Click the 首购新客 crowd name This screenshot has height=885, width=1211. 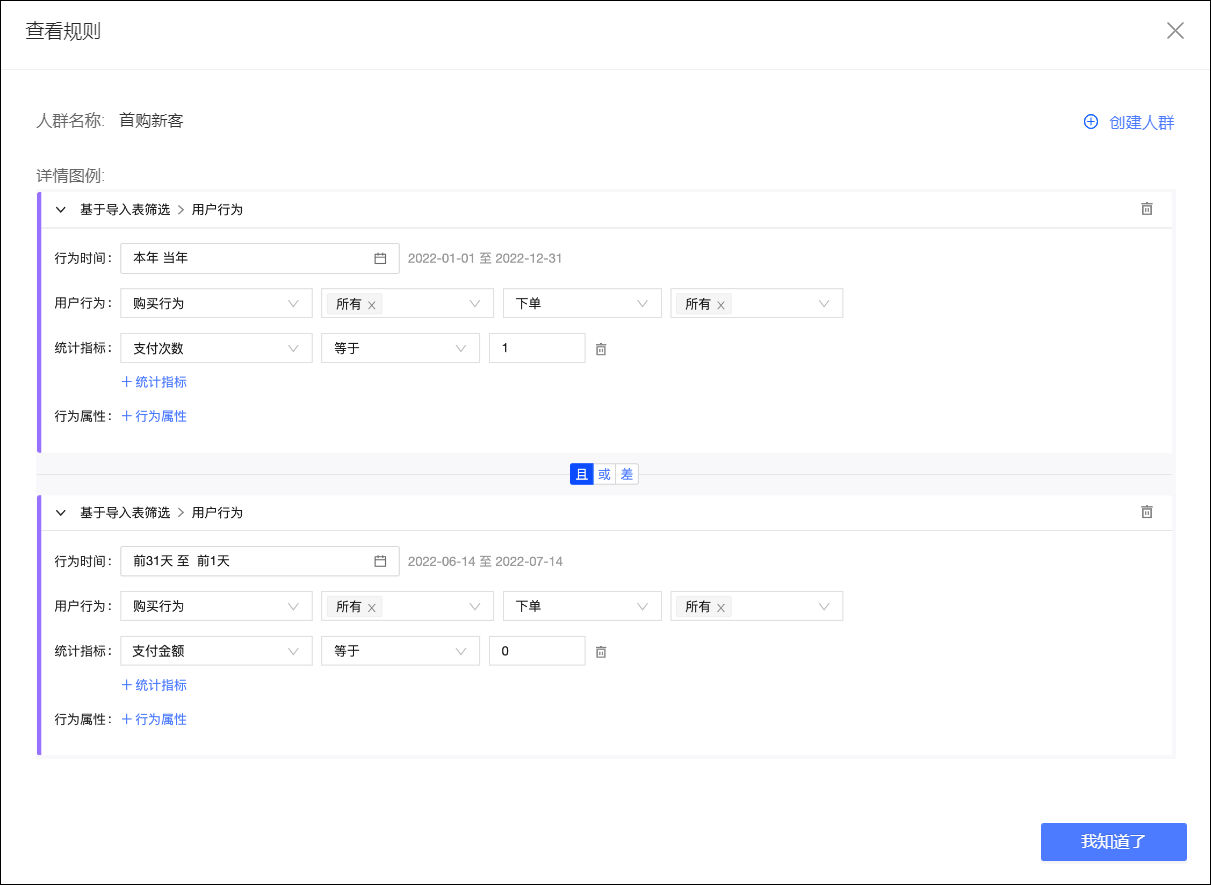point(151,120)
